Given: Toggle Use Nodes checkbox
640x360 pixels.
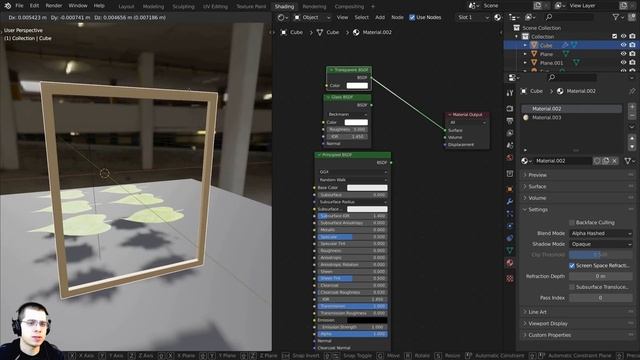Looking at the screenshot, I should point(412,17).
